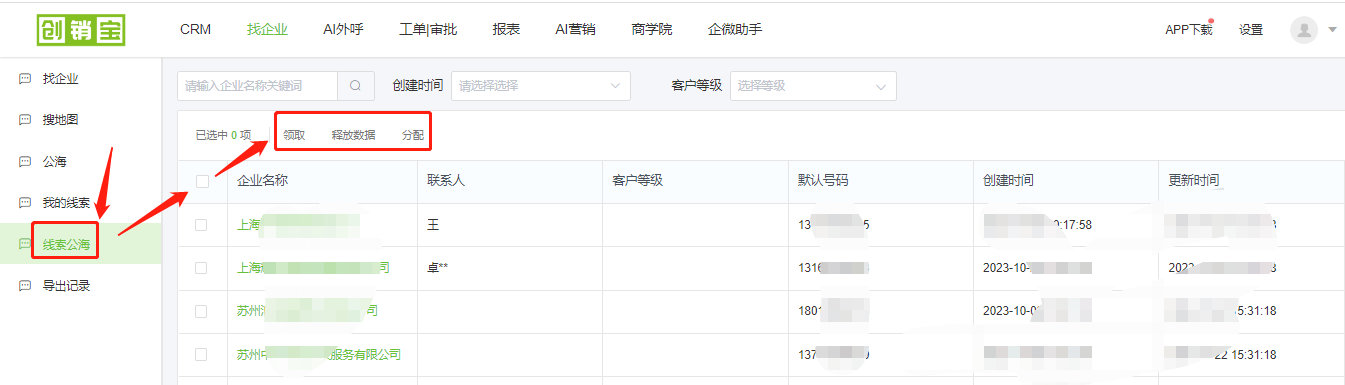Click the user avatar icon
Viewport: 1345px width, 385px height.
(1304, 30)
